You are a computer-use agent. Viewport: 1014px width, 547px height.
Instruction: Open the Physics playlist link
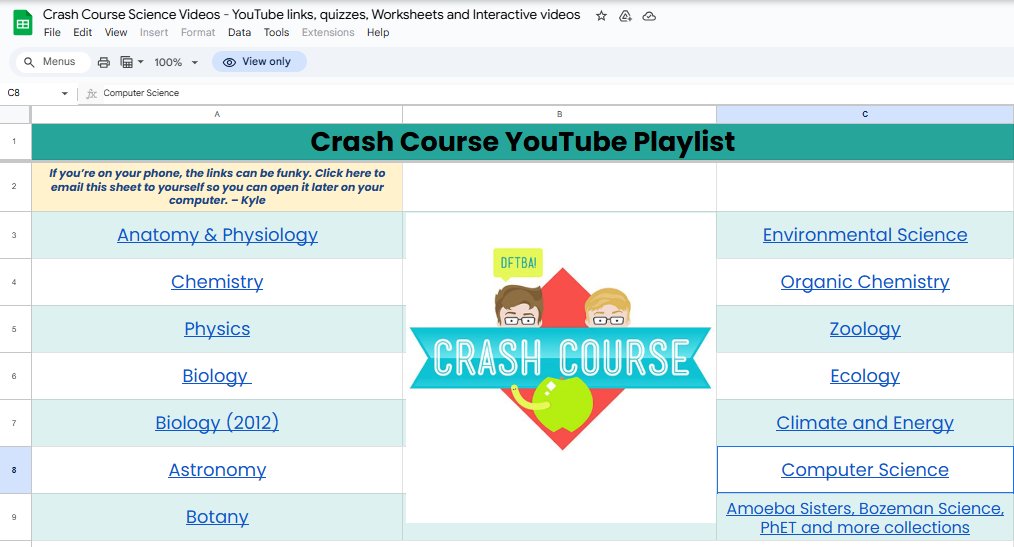pyautogui.click(x=217, y=328)
